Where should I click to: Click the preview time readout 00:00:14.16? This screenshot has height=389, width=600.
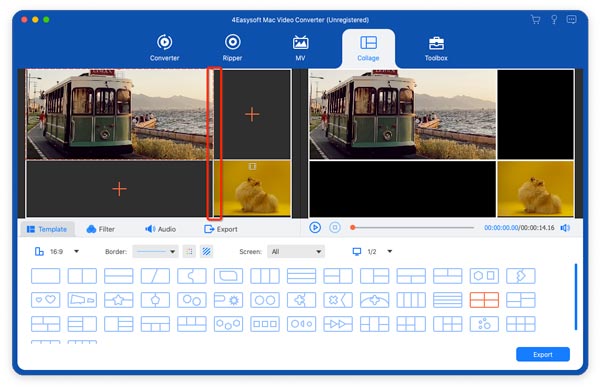pos(537,228)
